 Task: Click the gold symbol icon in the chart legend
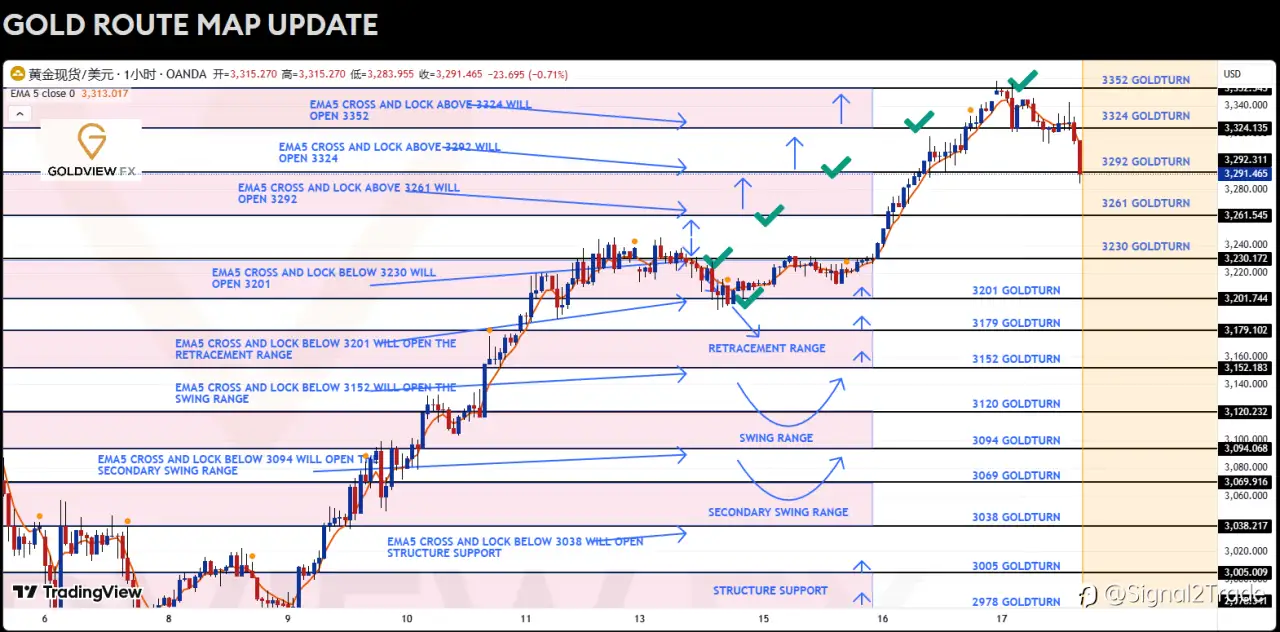[17, 74]
